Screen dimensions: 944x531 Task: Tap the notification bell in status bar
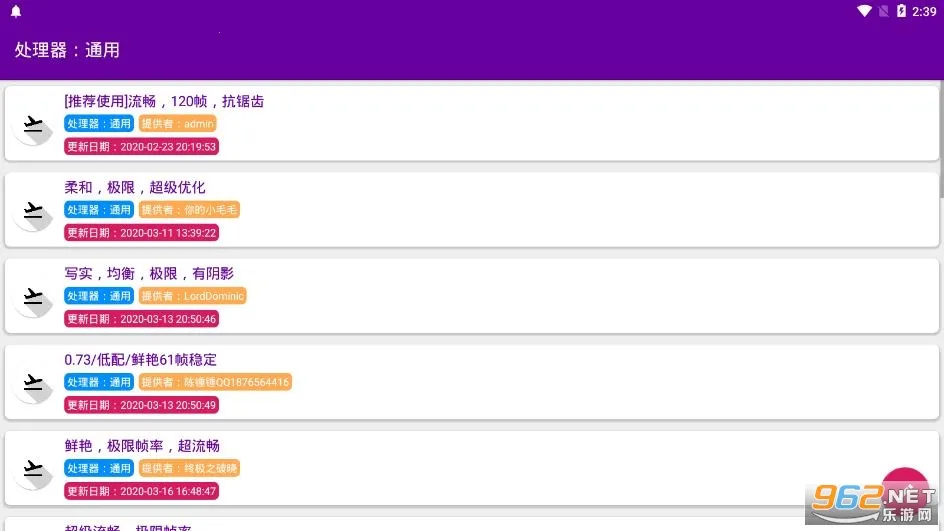(15, 12)
